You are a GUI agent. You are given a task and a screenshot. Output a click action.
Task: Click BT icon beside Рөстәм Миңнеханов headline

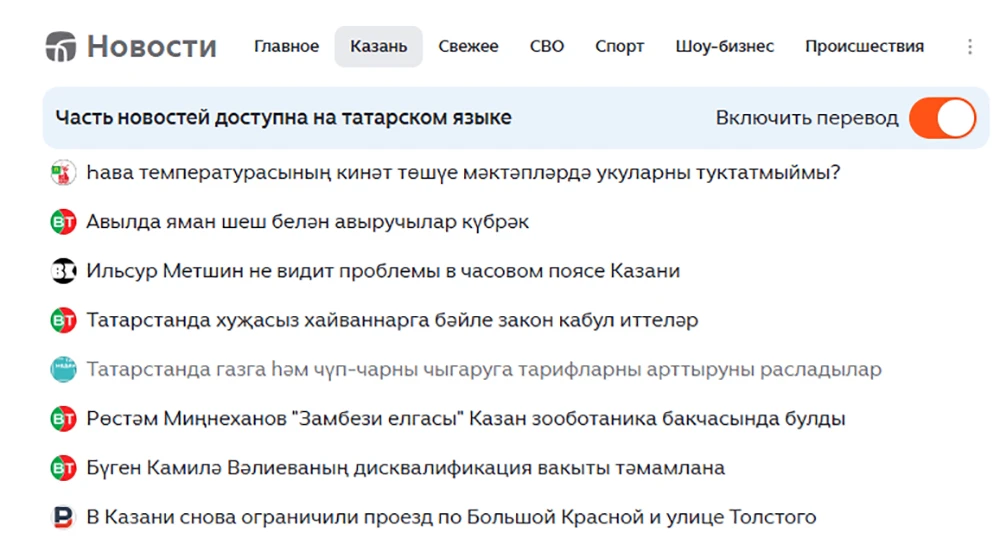pyautogui.click(x=63, y=419)
